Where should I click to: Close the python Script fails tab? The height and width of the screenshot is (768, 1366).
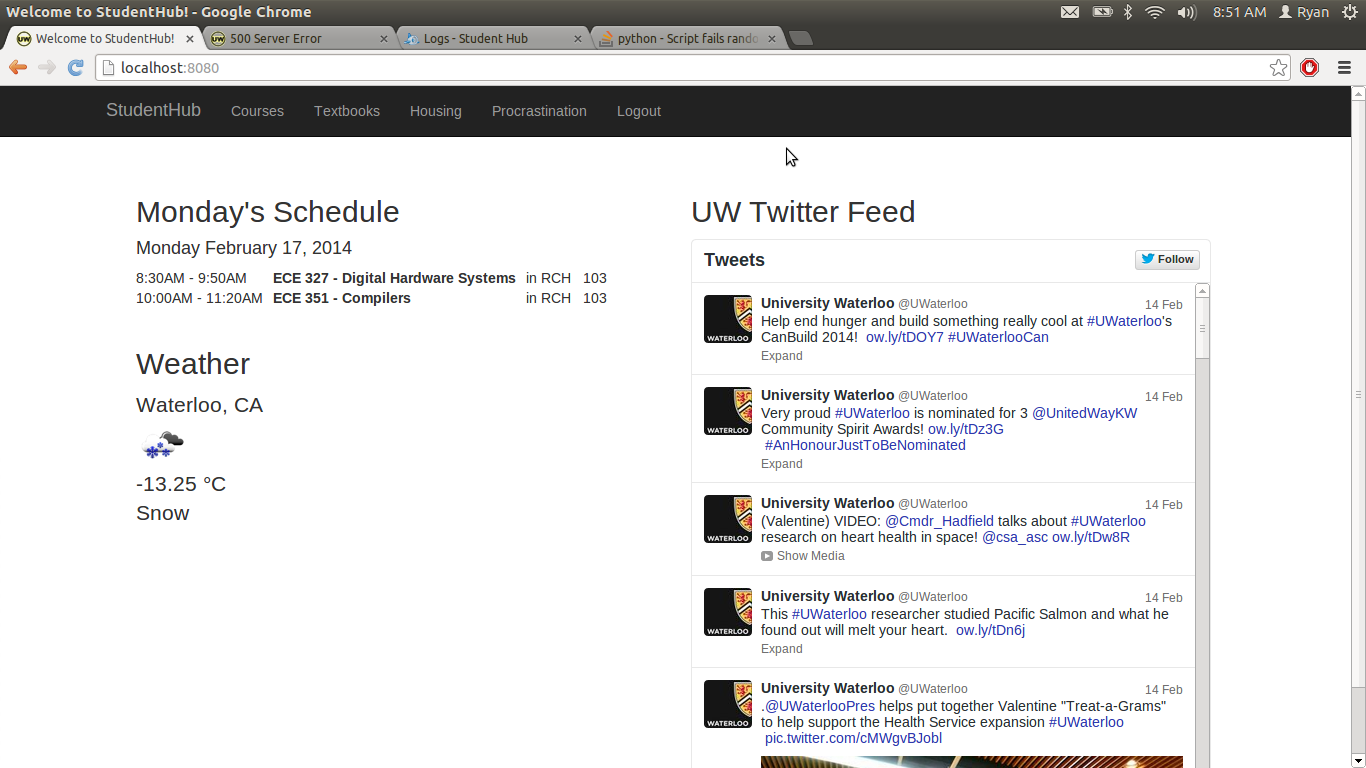pyautogui.click(x=771, y=39)
